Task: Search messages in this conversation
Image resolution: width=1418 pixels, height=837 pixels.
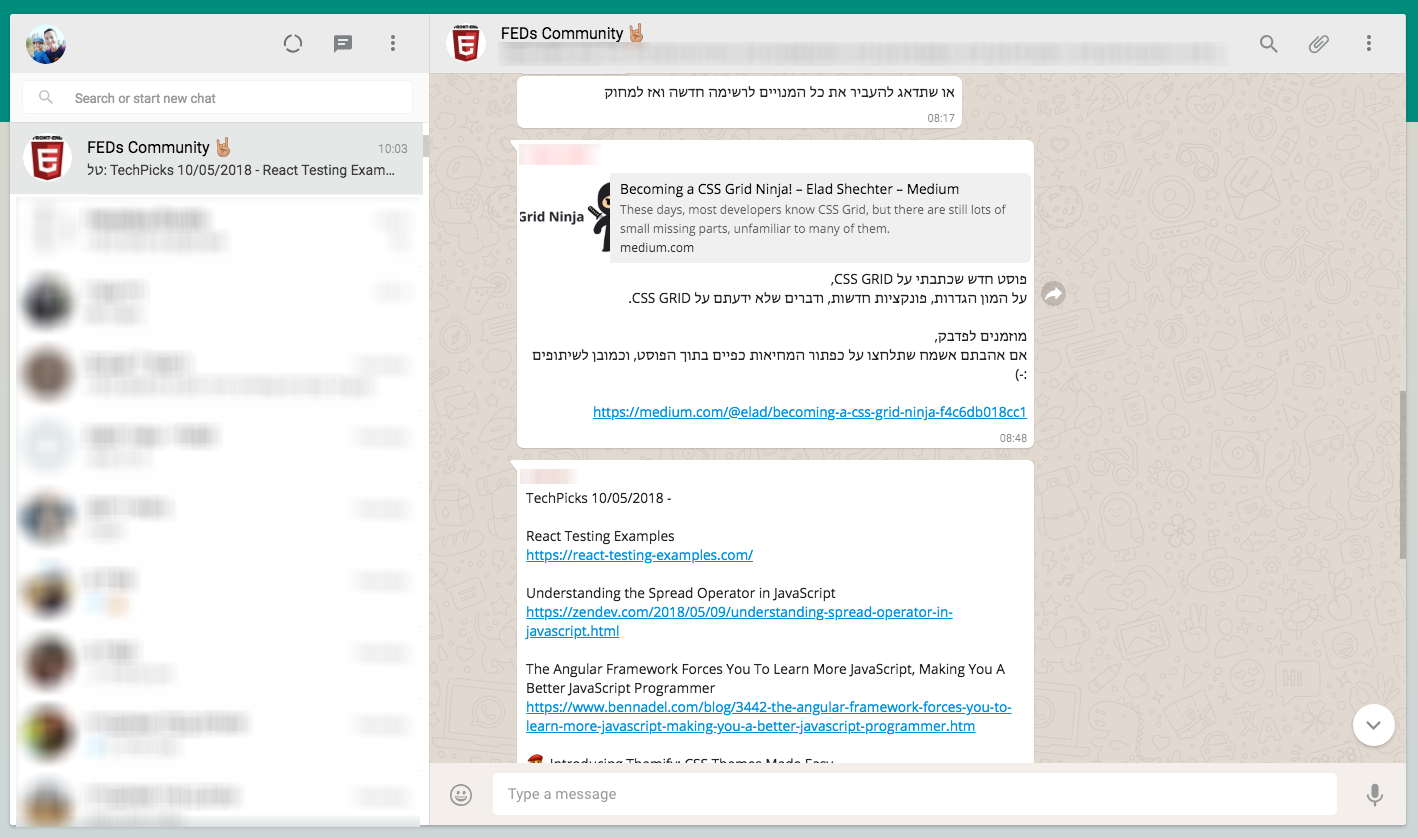Action: [1269, 43]
